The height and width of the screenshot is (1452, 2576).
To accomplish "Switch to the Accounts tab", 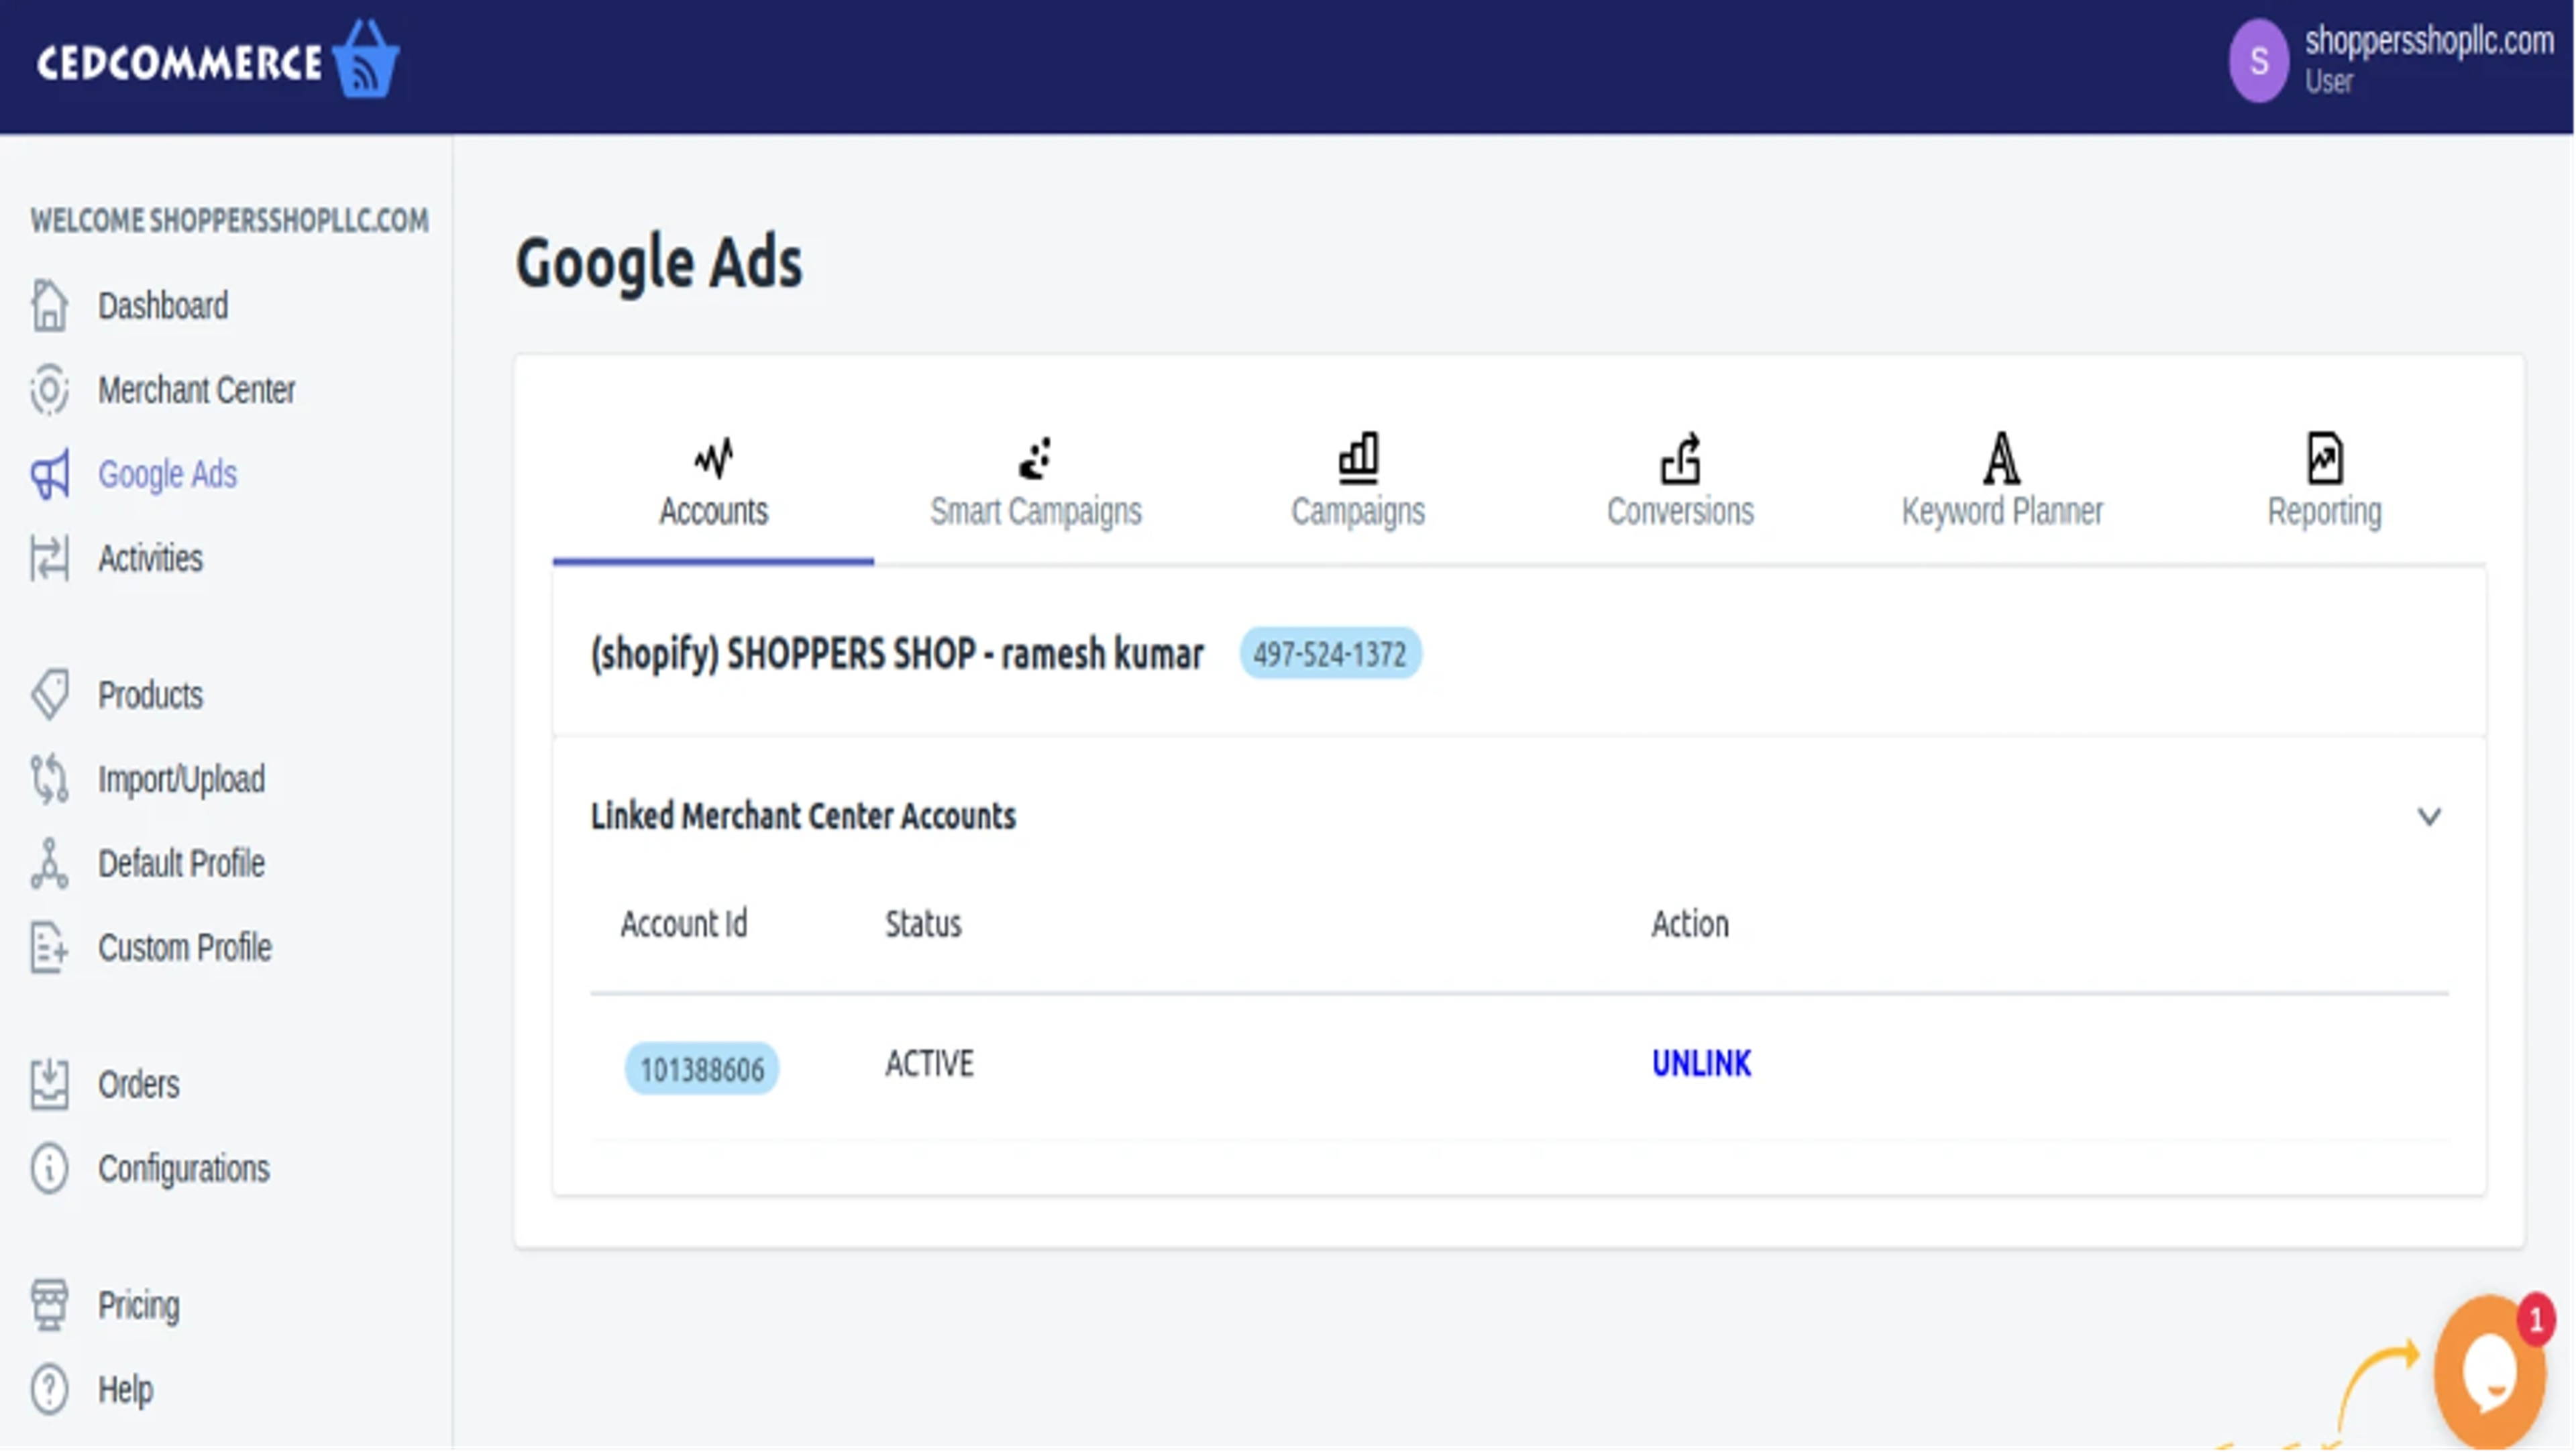I will point(713,483).
